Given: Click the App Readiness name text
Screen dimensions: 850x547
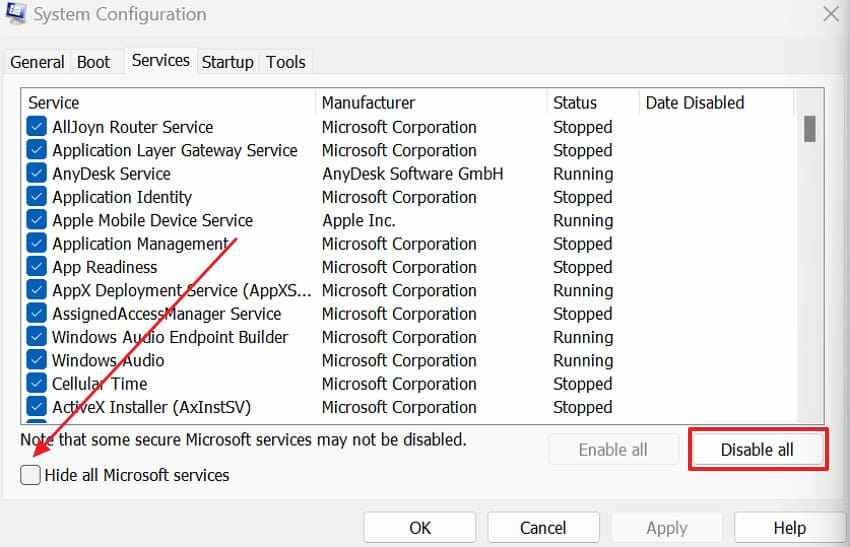Looking at the screenshot, I should pos(105,267).
